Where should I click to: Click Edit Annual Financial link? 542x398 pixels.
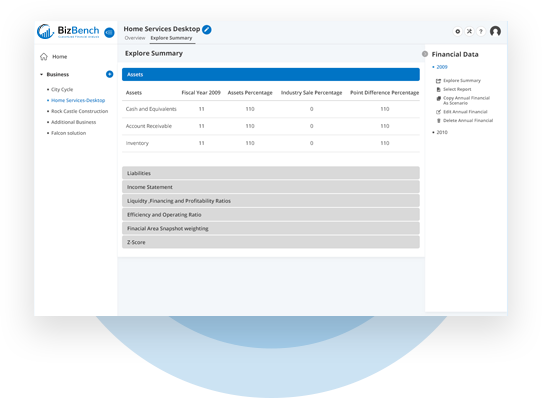tap(465, 112)
